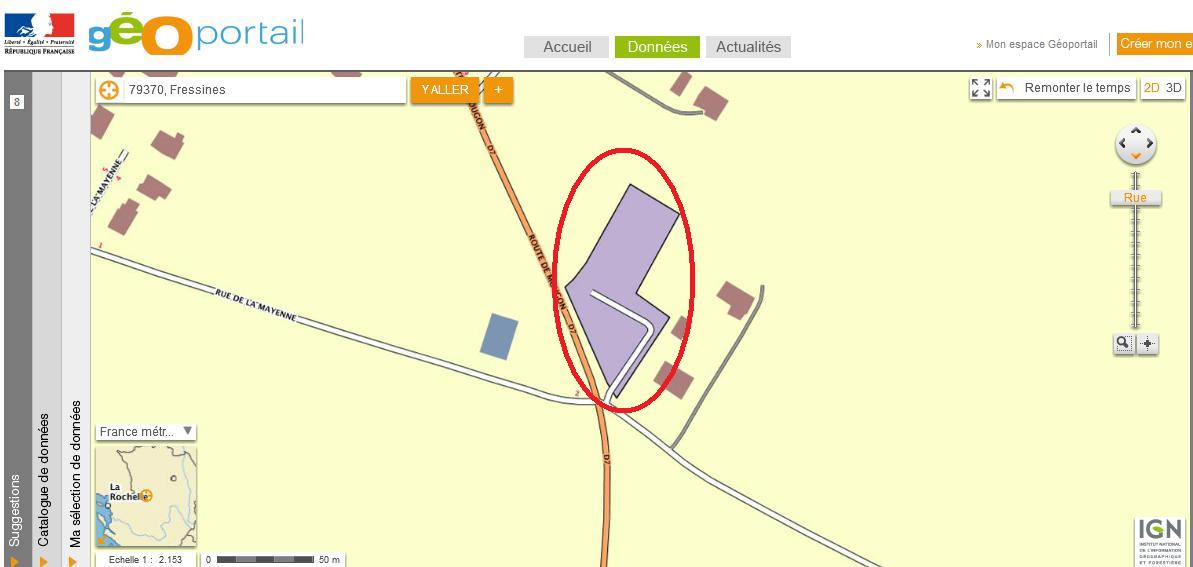Click the Rue handle on zoom slider
This screenshot has height=567, width=1193.
(x=1135, y=198)
